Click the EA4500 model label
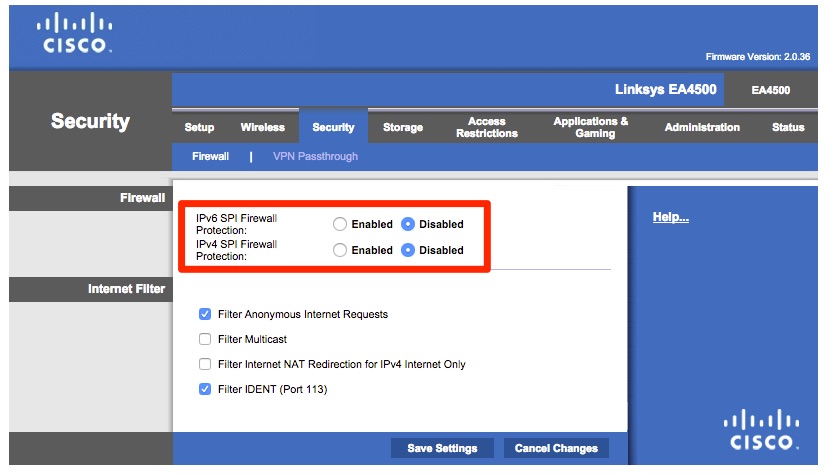The height and width of the screenshot is (474, 825). coord(771,90)
